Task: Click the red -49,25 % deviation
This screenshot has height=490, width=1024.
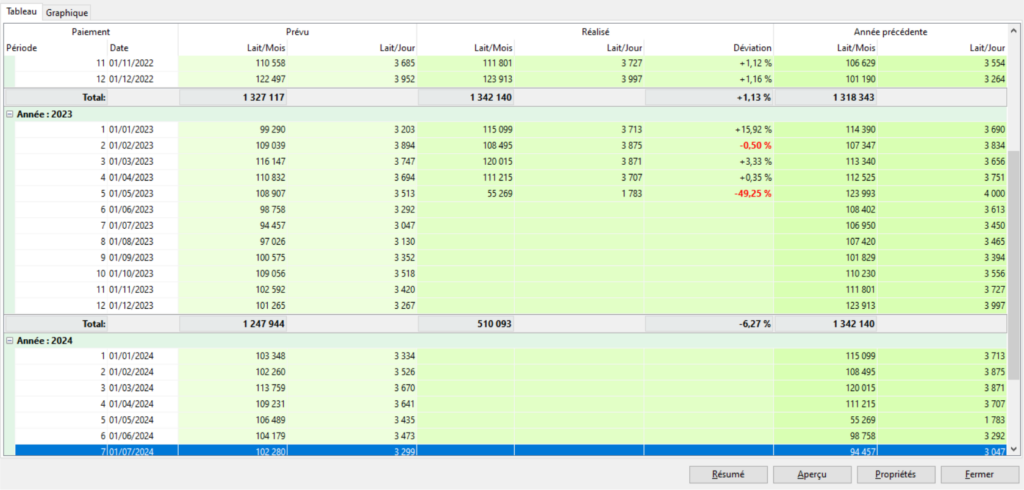Action: point(752,193)
